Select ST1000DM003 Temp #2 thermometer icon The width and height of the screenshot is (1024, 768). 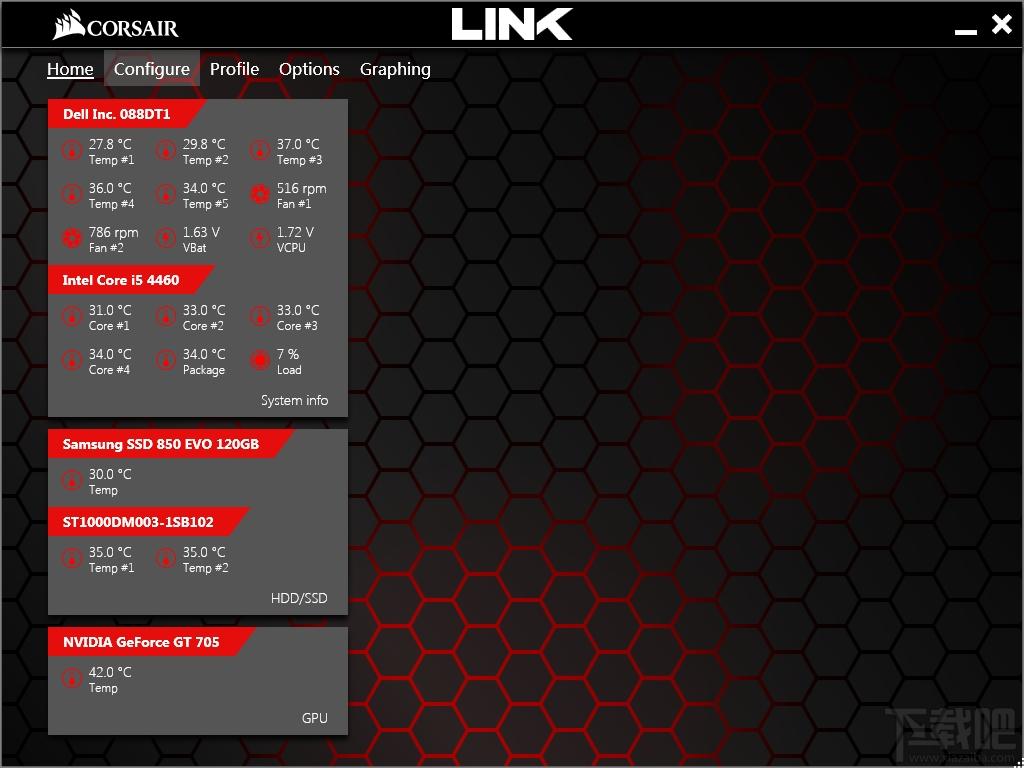[x=166, y=559]
